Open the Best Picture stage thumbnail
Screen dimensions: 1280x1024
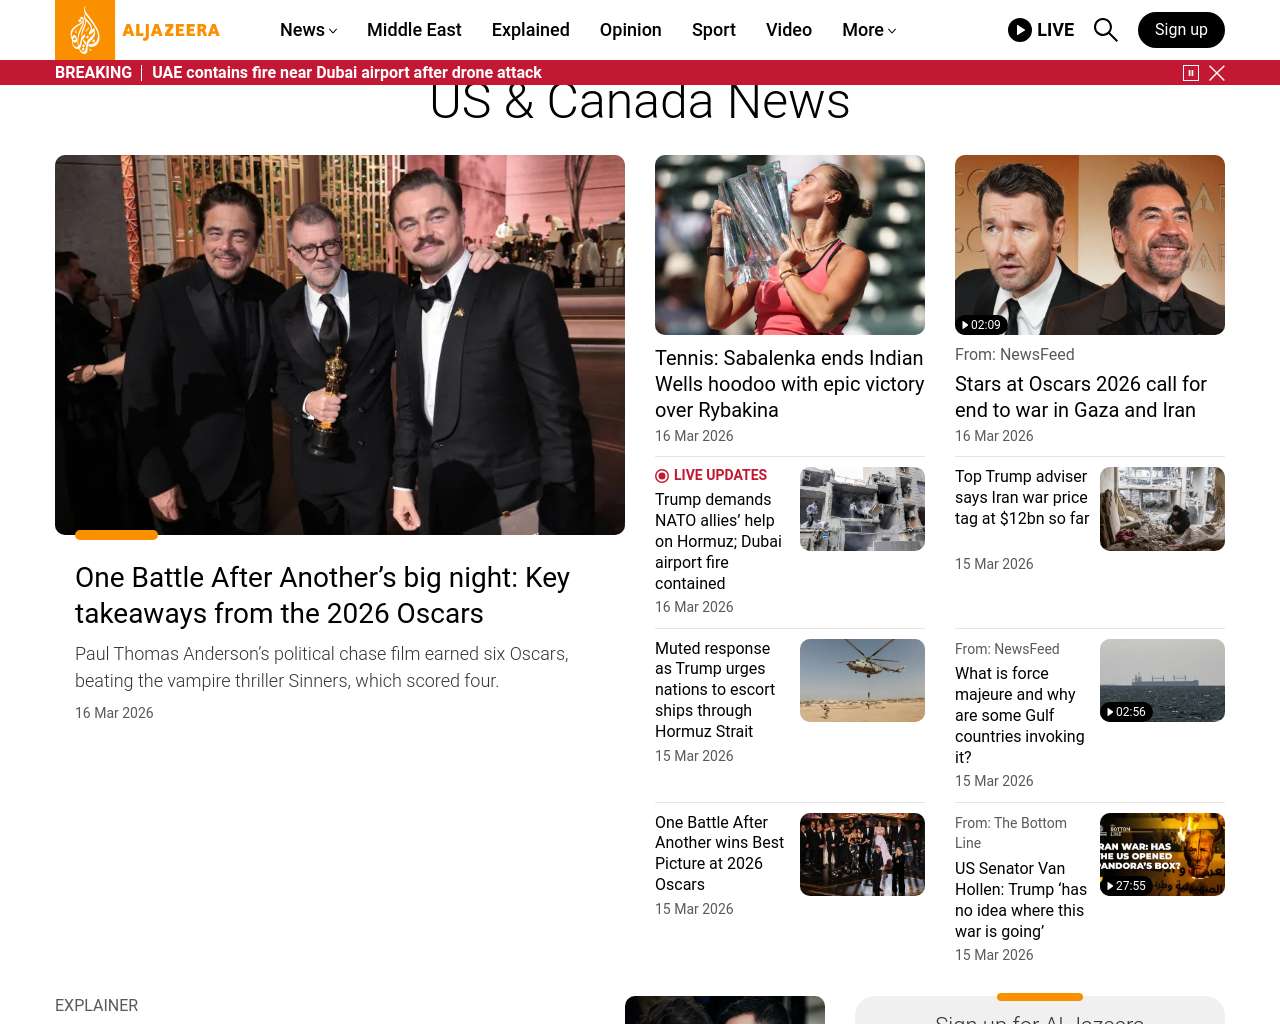click(862, 854)
